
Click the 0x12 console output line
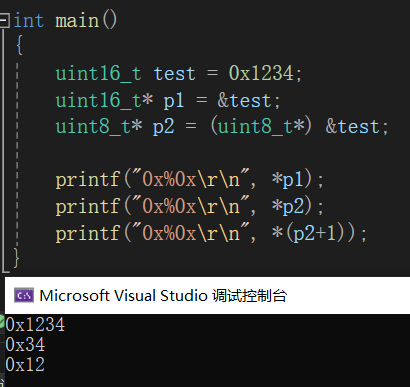25,365
